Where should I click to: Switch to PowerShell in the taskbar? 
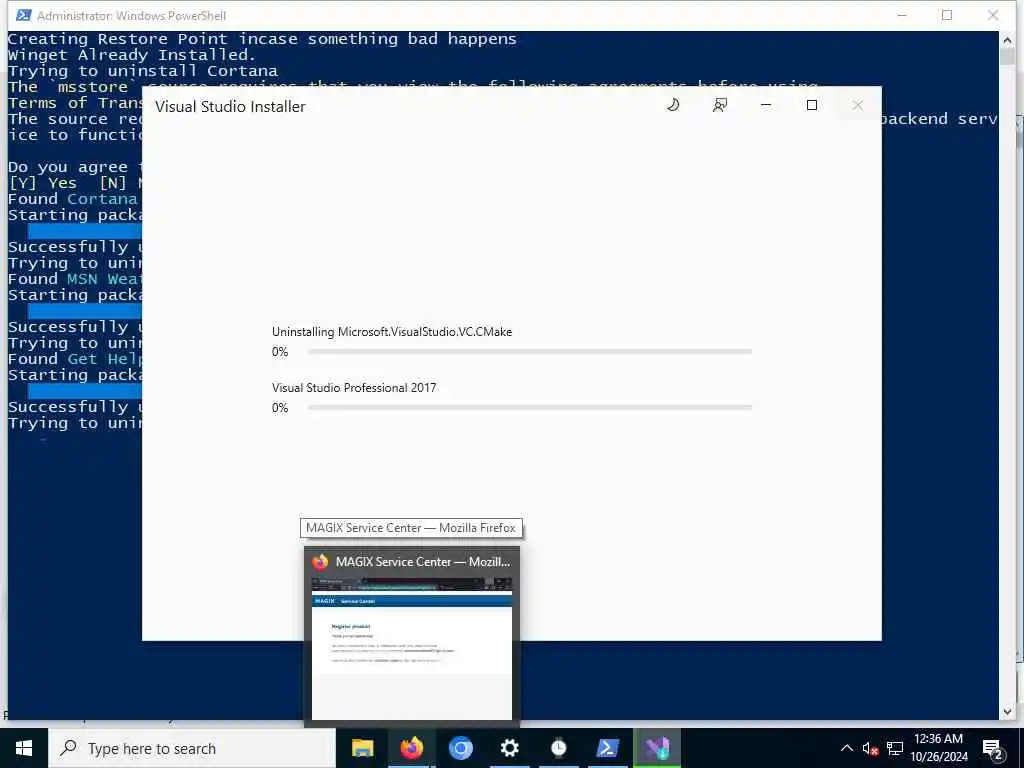click(x=607, y=748)
